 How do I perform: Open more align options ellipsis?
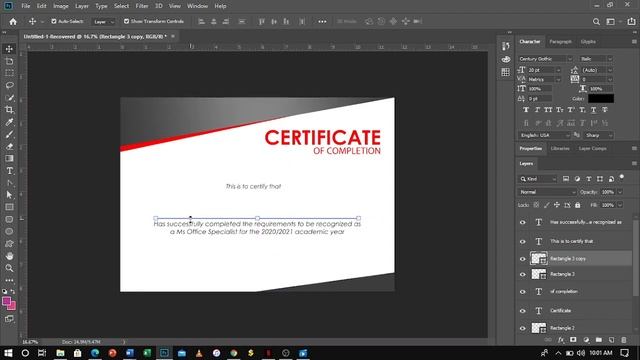tap(322, 22)
